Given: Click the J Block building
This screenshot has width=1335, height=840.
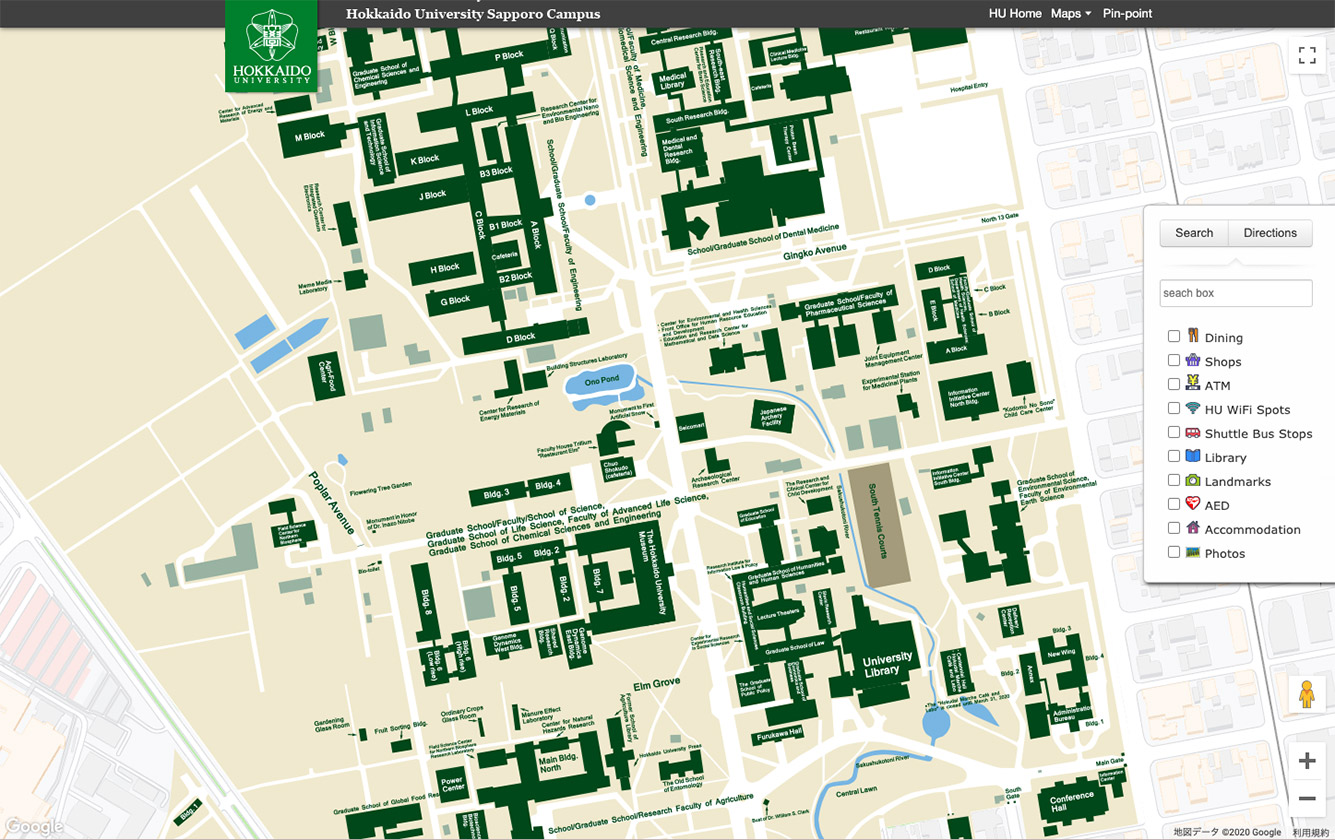Looking at the screenshot, I should [417, 197].
